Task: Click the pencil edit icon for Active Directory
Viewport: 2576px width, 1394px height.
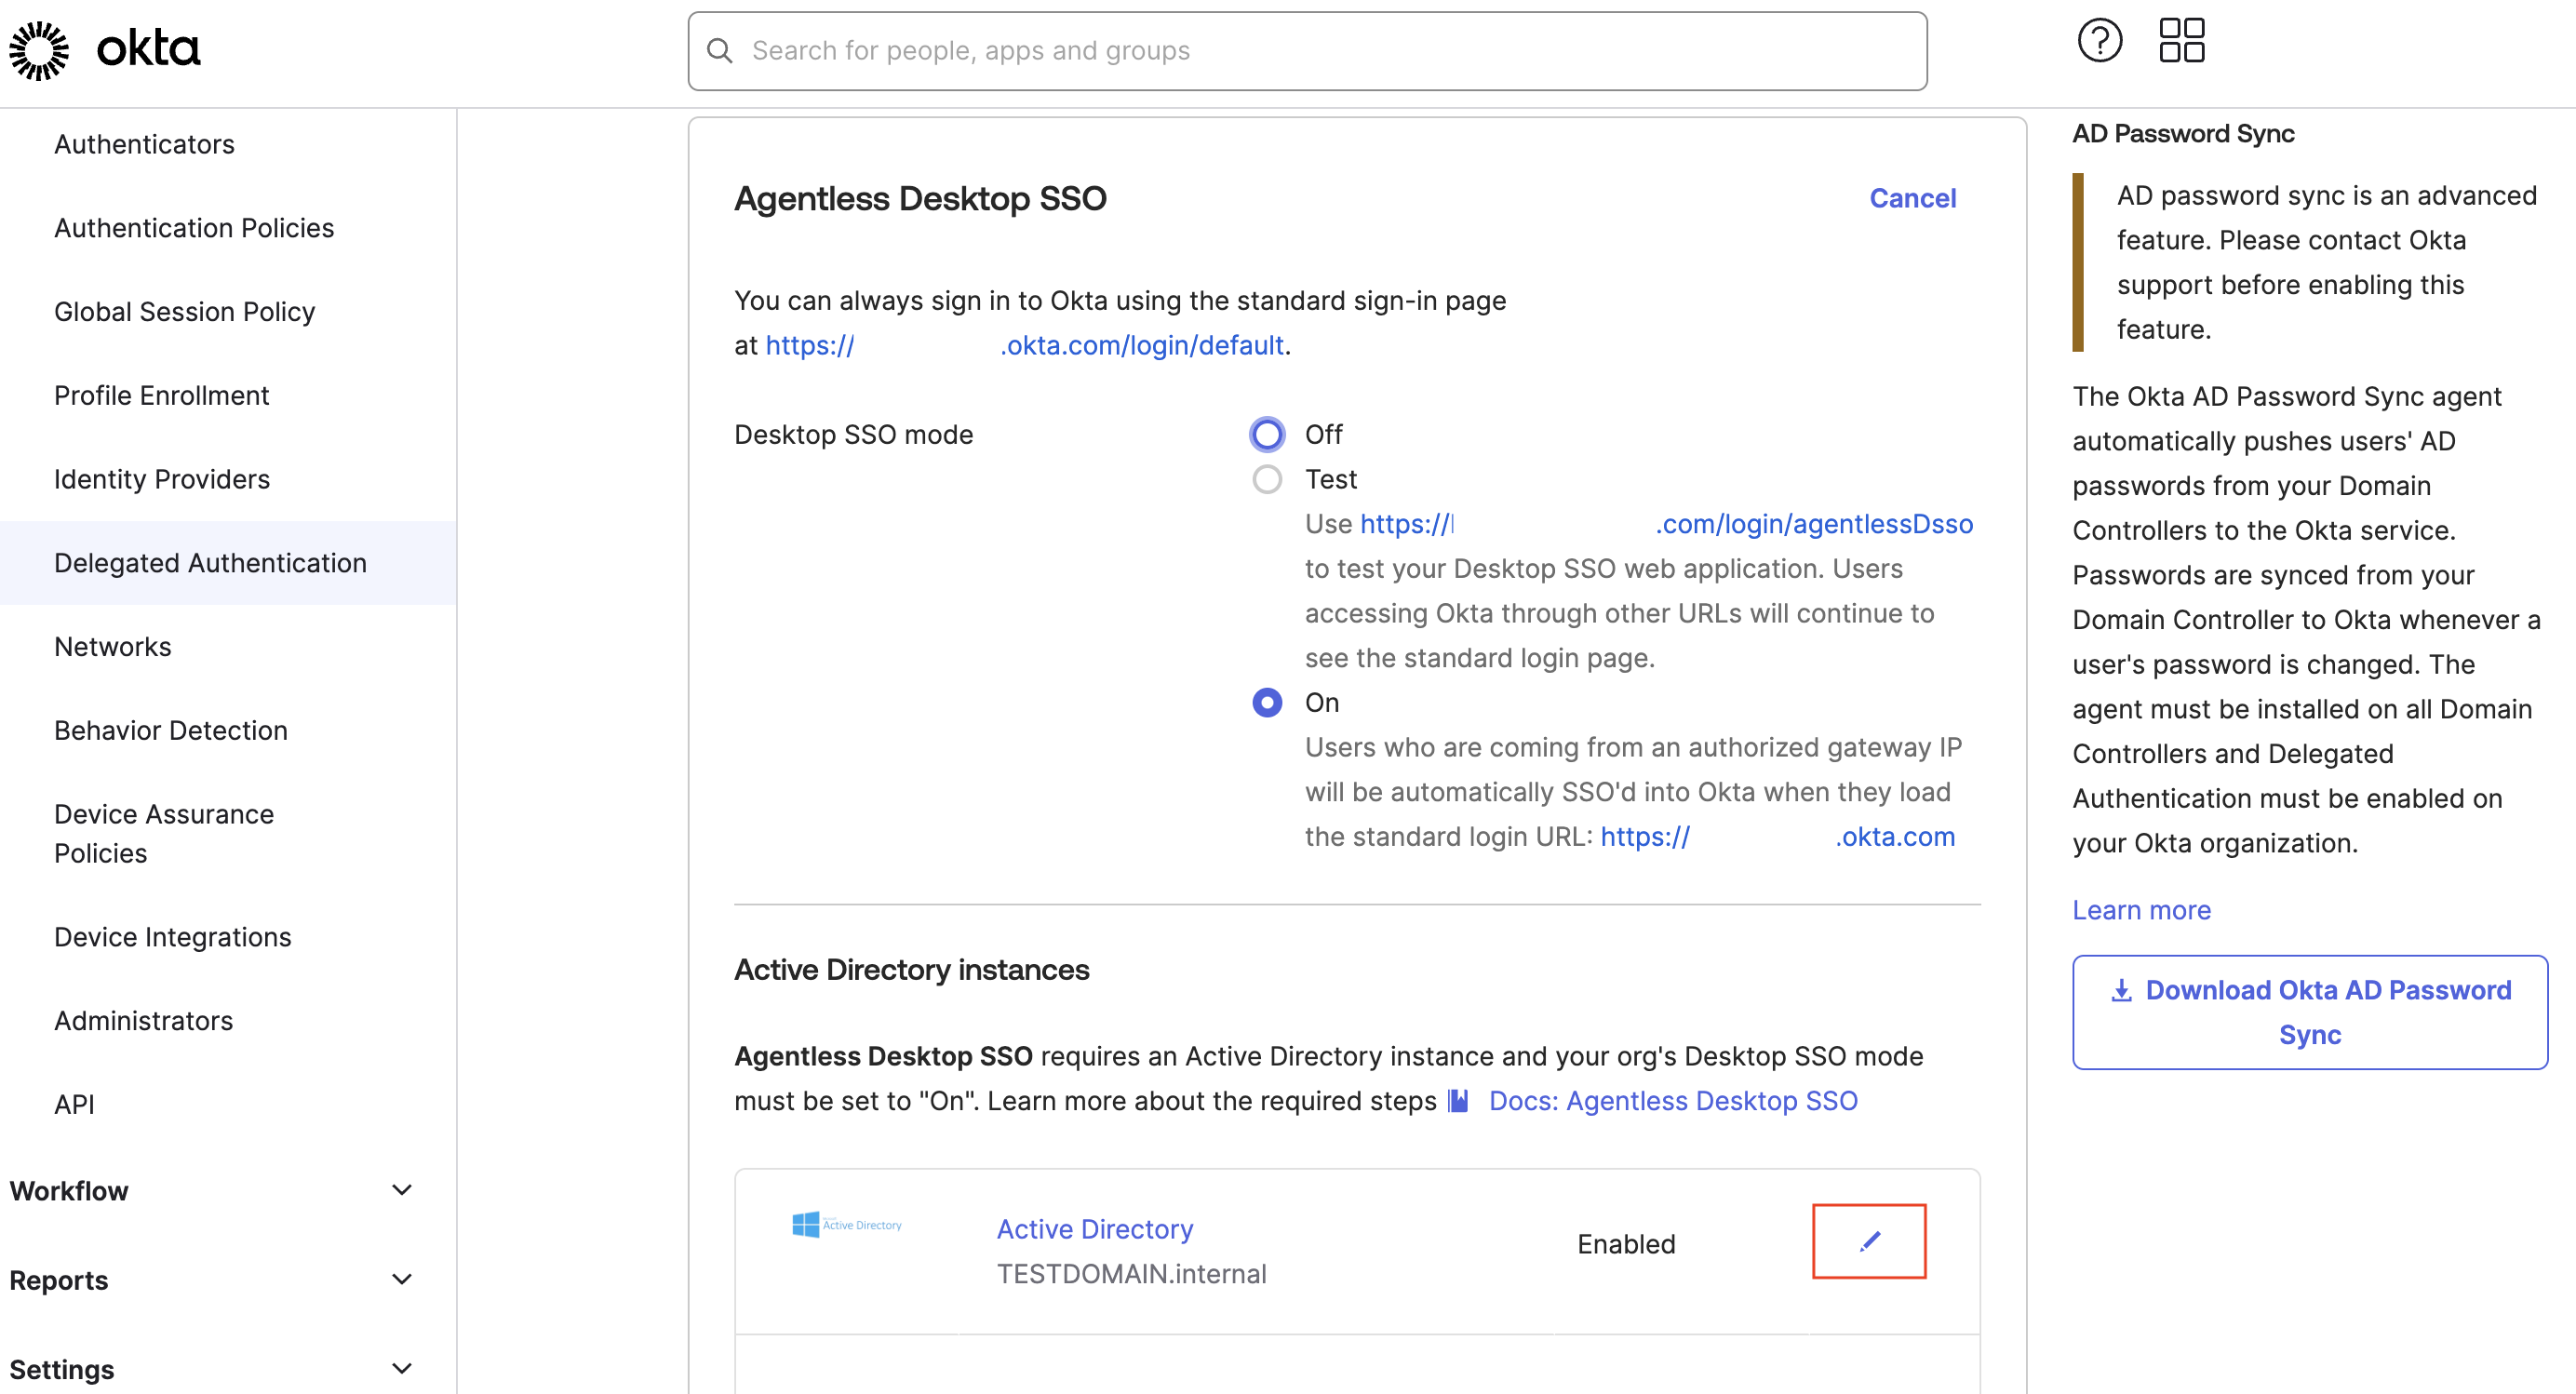Action: tap(1869, 1241)
